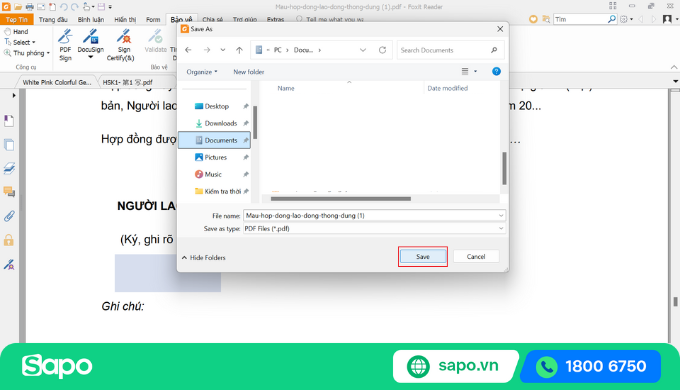
Task: Click the Redo arrow icon
Action: point(75,7)
